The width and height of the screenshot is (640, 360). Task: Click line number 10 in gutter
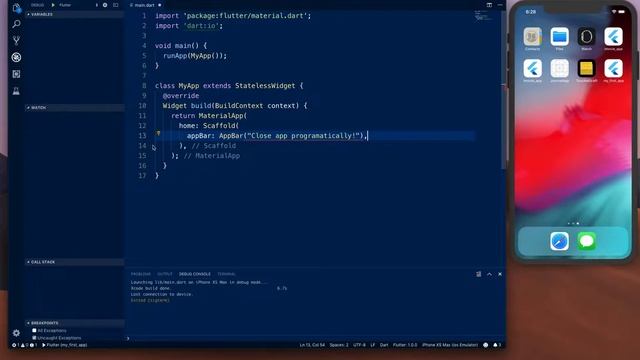tap(142, 106)
